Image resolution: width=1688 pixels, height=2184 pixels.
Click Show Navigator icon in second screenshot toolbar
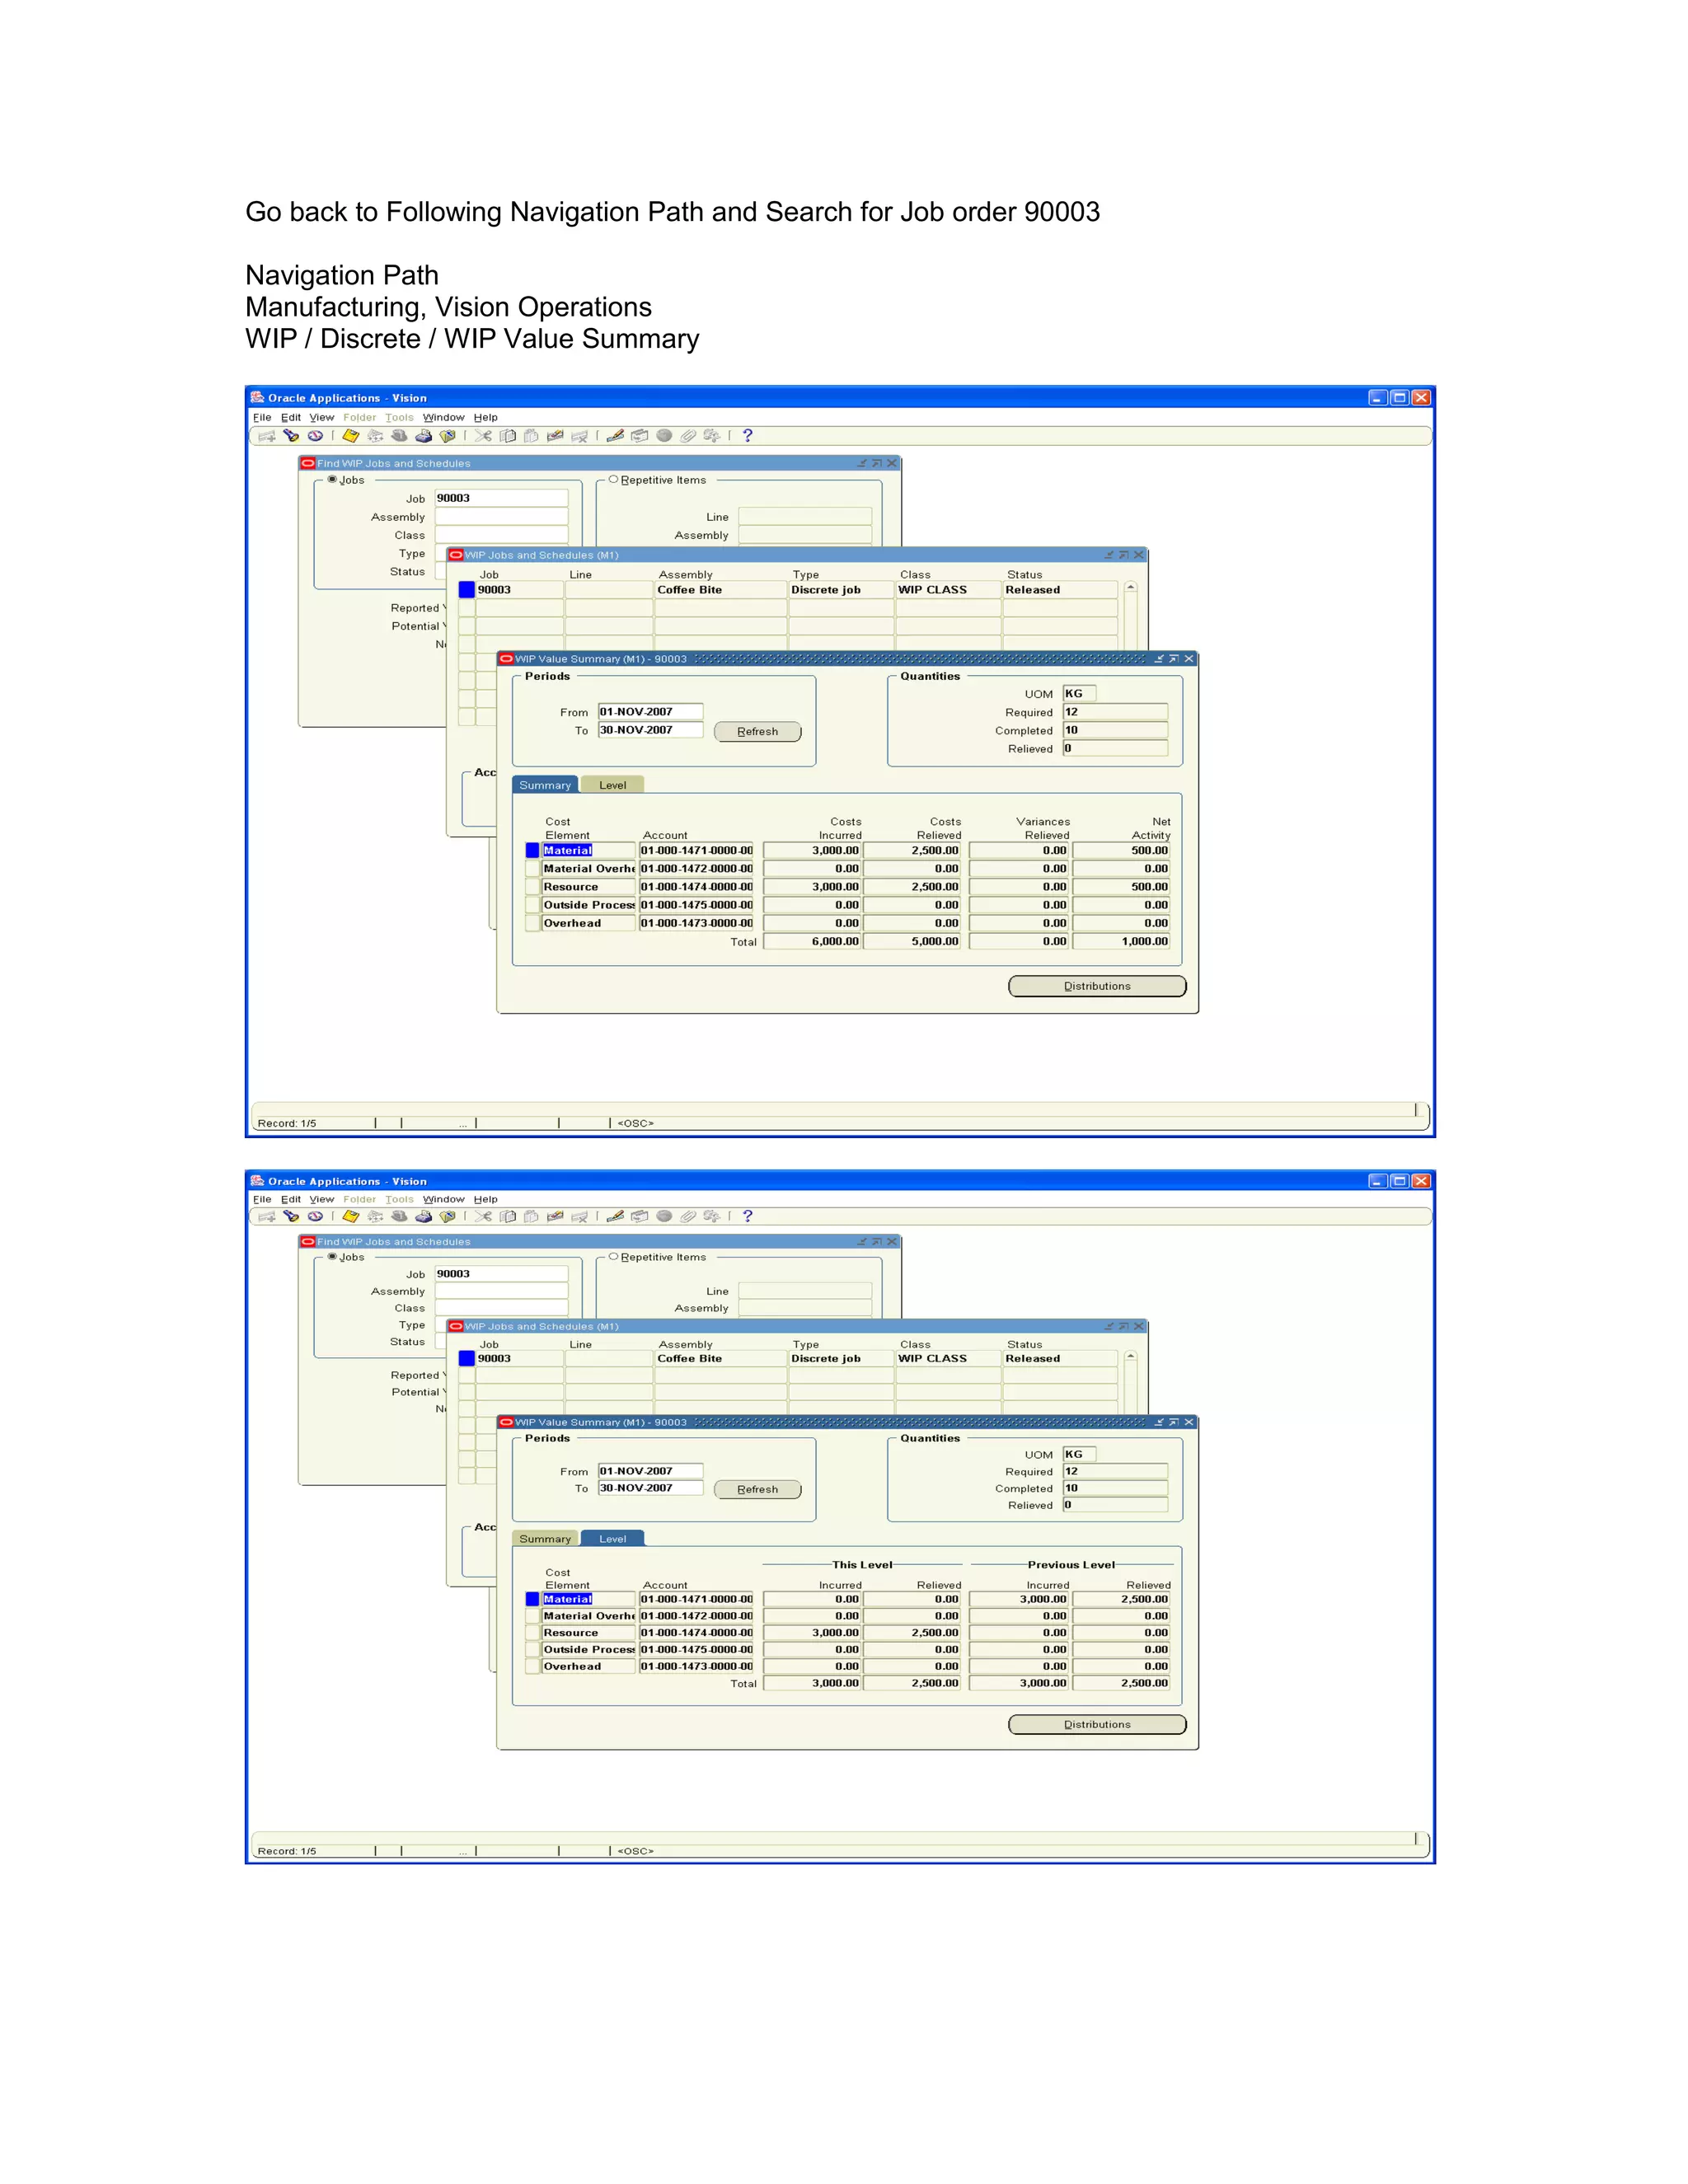pos(315,1217)
